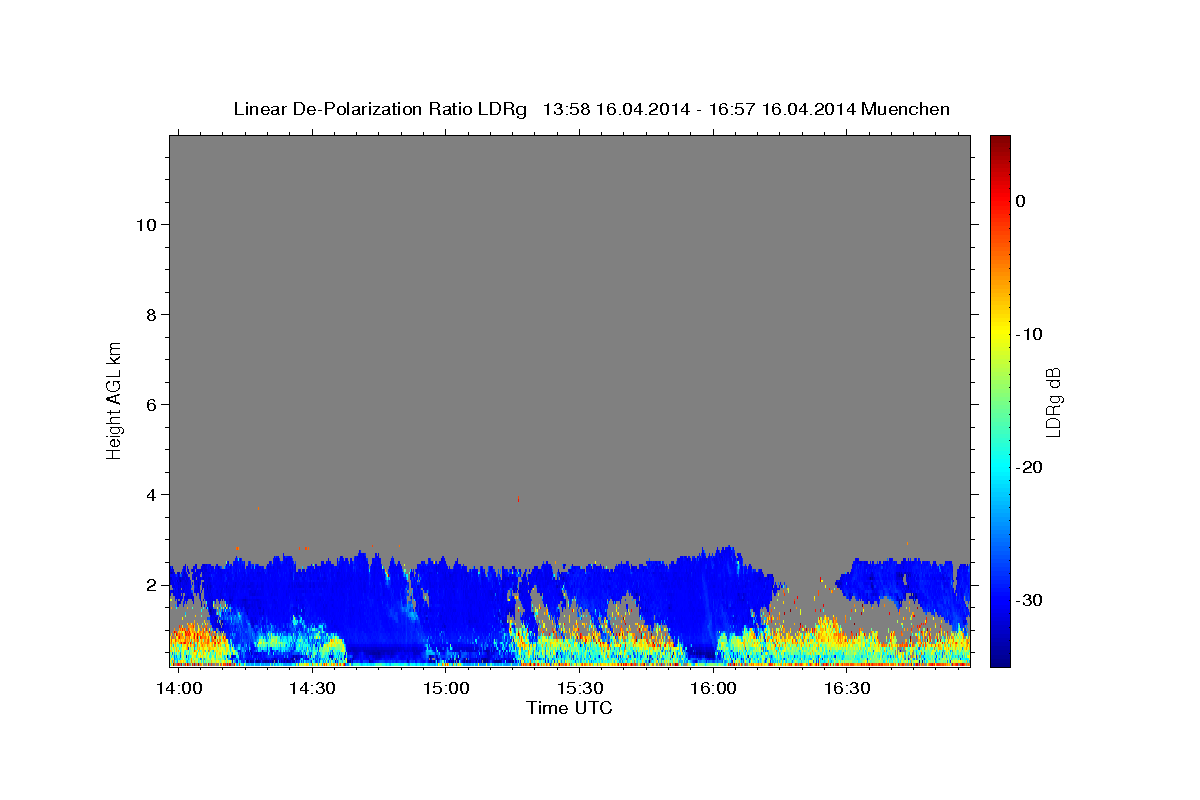This screenshot has width=1200, height=800.
Task: Click the height tick label 4
Action: tap(152, 494)
